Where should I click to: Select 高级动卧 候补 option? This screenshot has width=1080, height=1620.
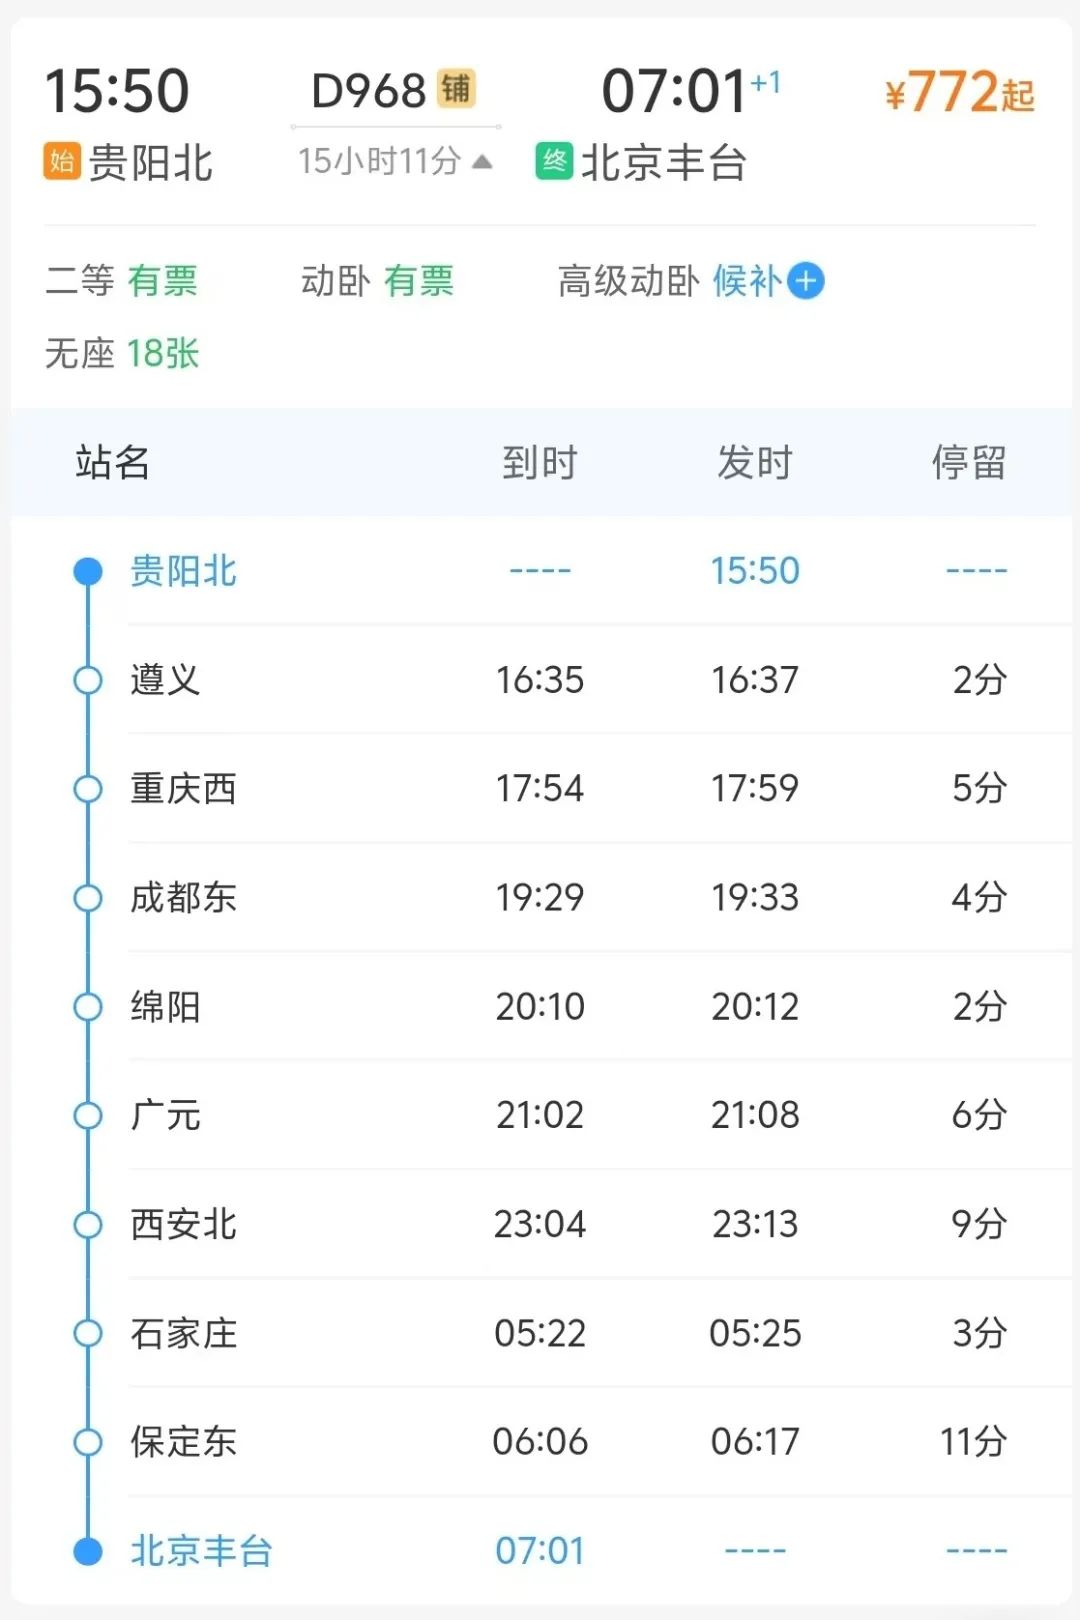(668, 281)
